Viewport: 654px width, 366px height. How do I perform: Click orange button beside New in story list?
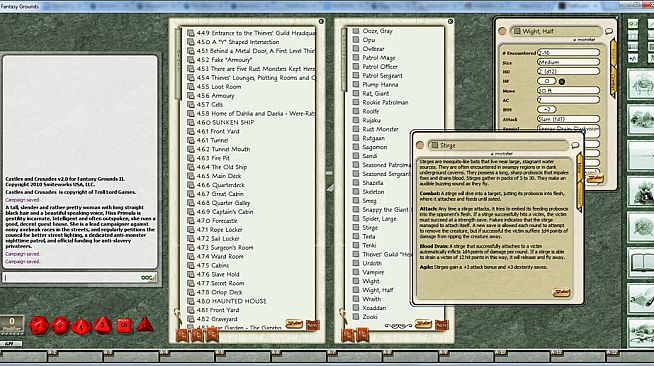pyautogui.click(x=294, y=324)
